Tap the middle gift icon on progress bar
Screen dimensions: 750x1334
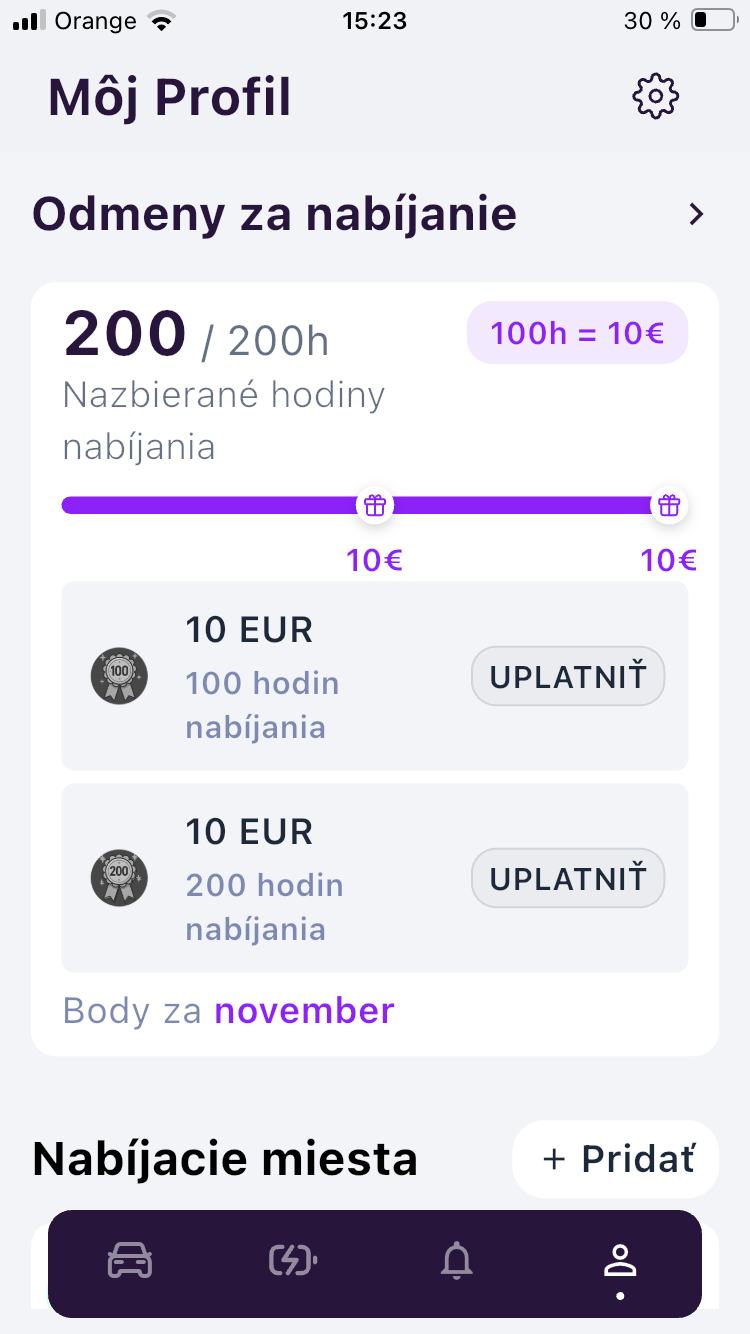pyautogui.click(x=375, y=505)
